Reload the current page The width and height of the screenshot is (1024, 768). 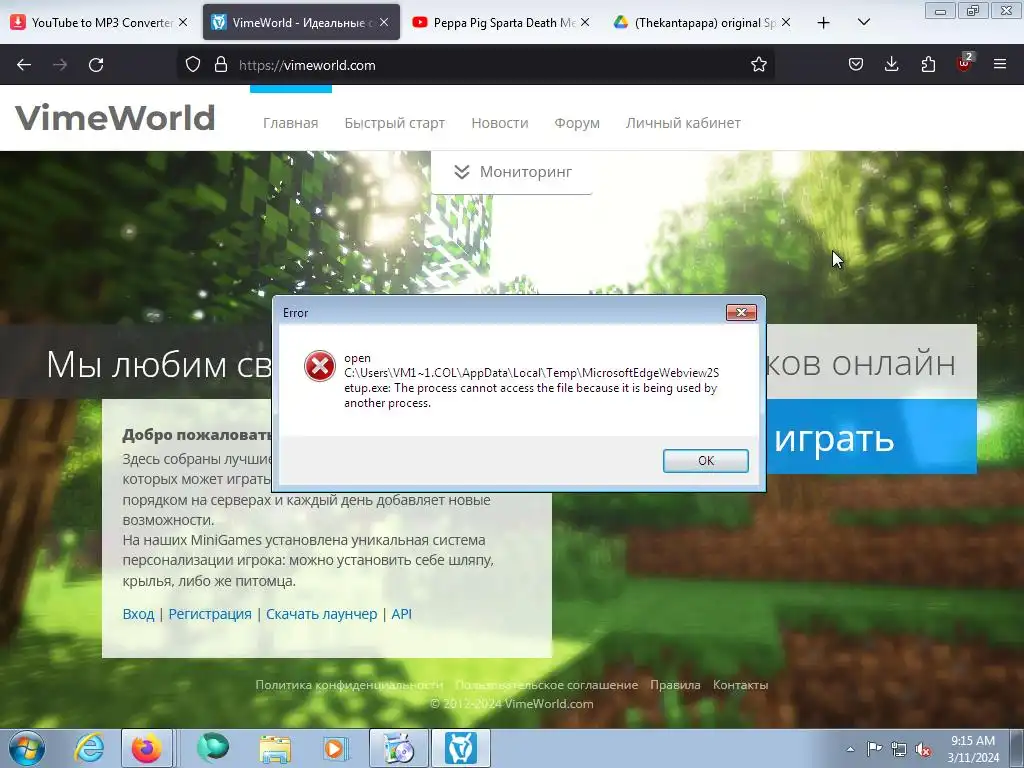(x=96, y=65)
